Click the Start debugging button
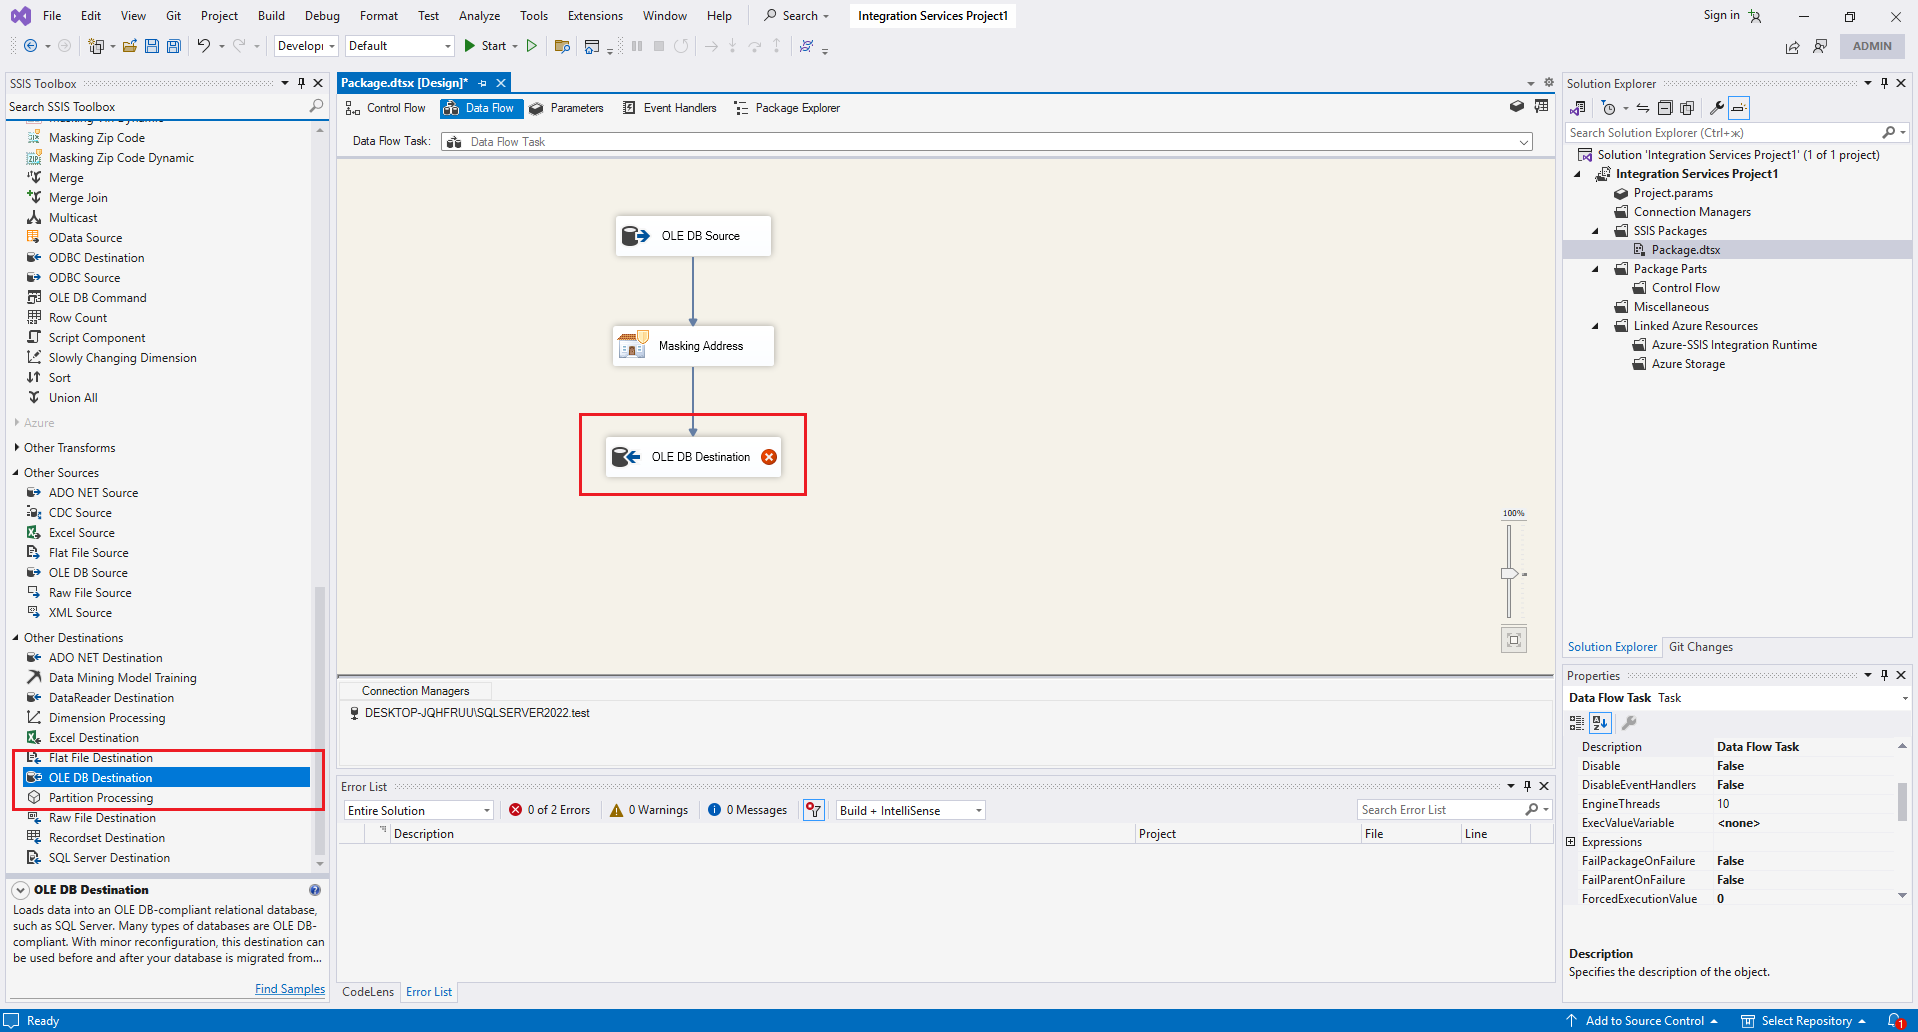The image size is (1918, 1032). (x=486, y=46)
